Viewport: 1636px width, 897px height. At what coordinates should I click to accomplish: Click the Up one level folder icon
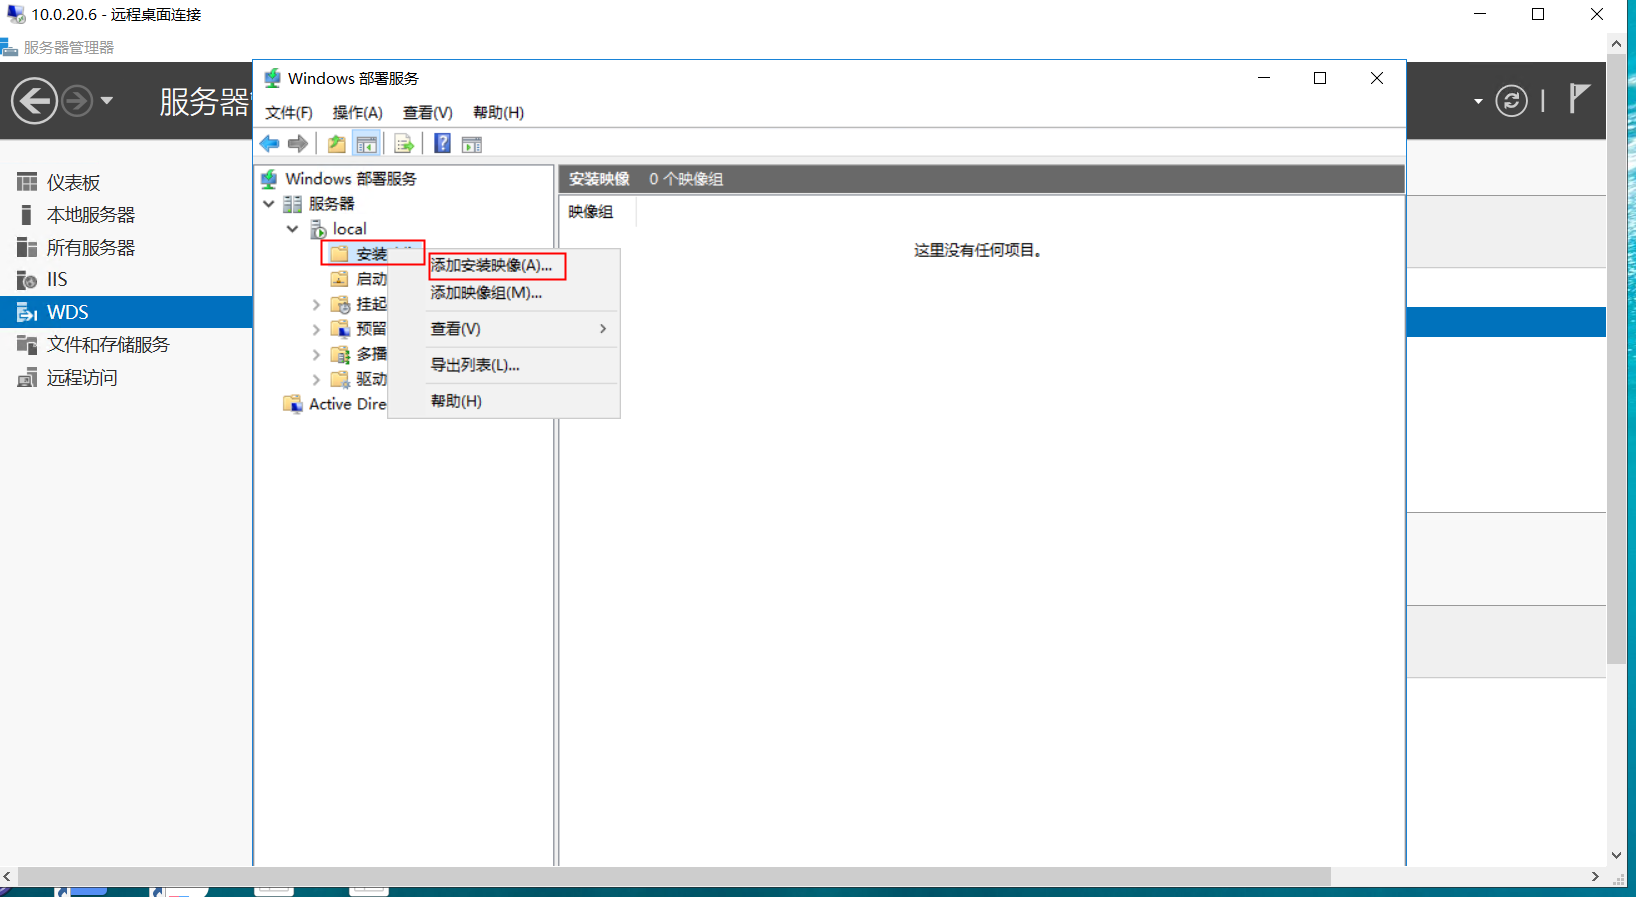click(x=337, y=144)
